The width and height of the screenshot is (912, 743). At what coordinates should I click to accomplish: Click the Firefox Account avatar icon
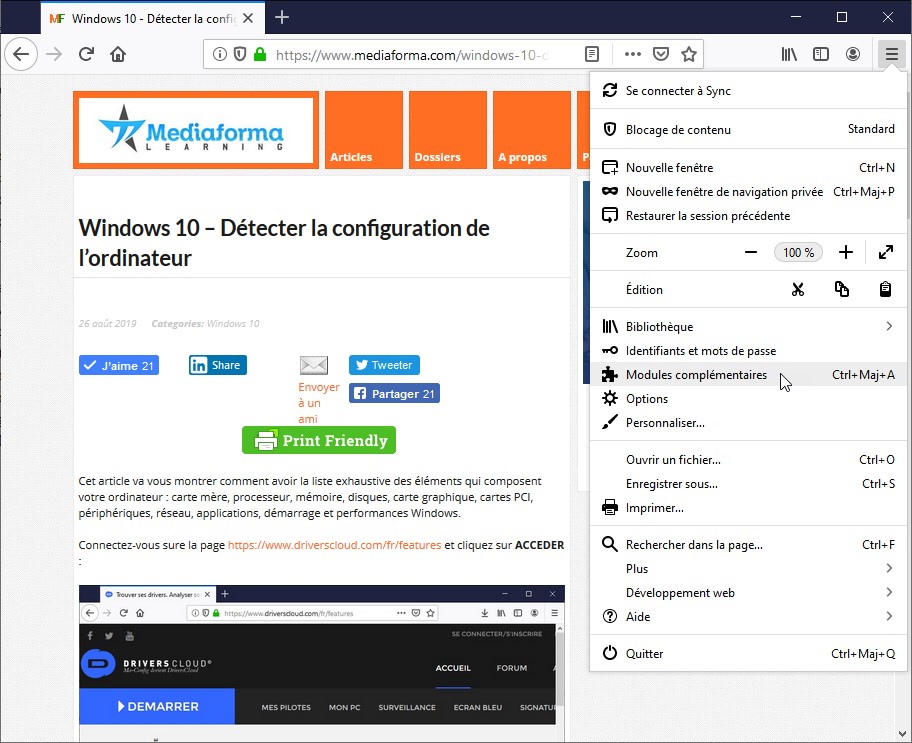click(853, 54)
